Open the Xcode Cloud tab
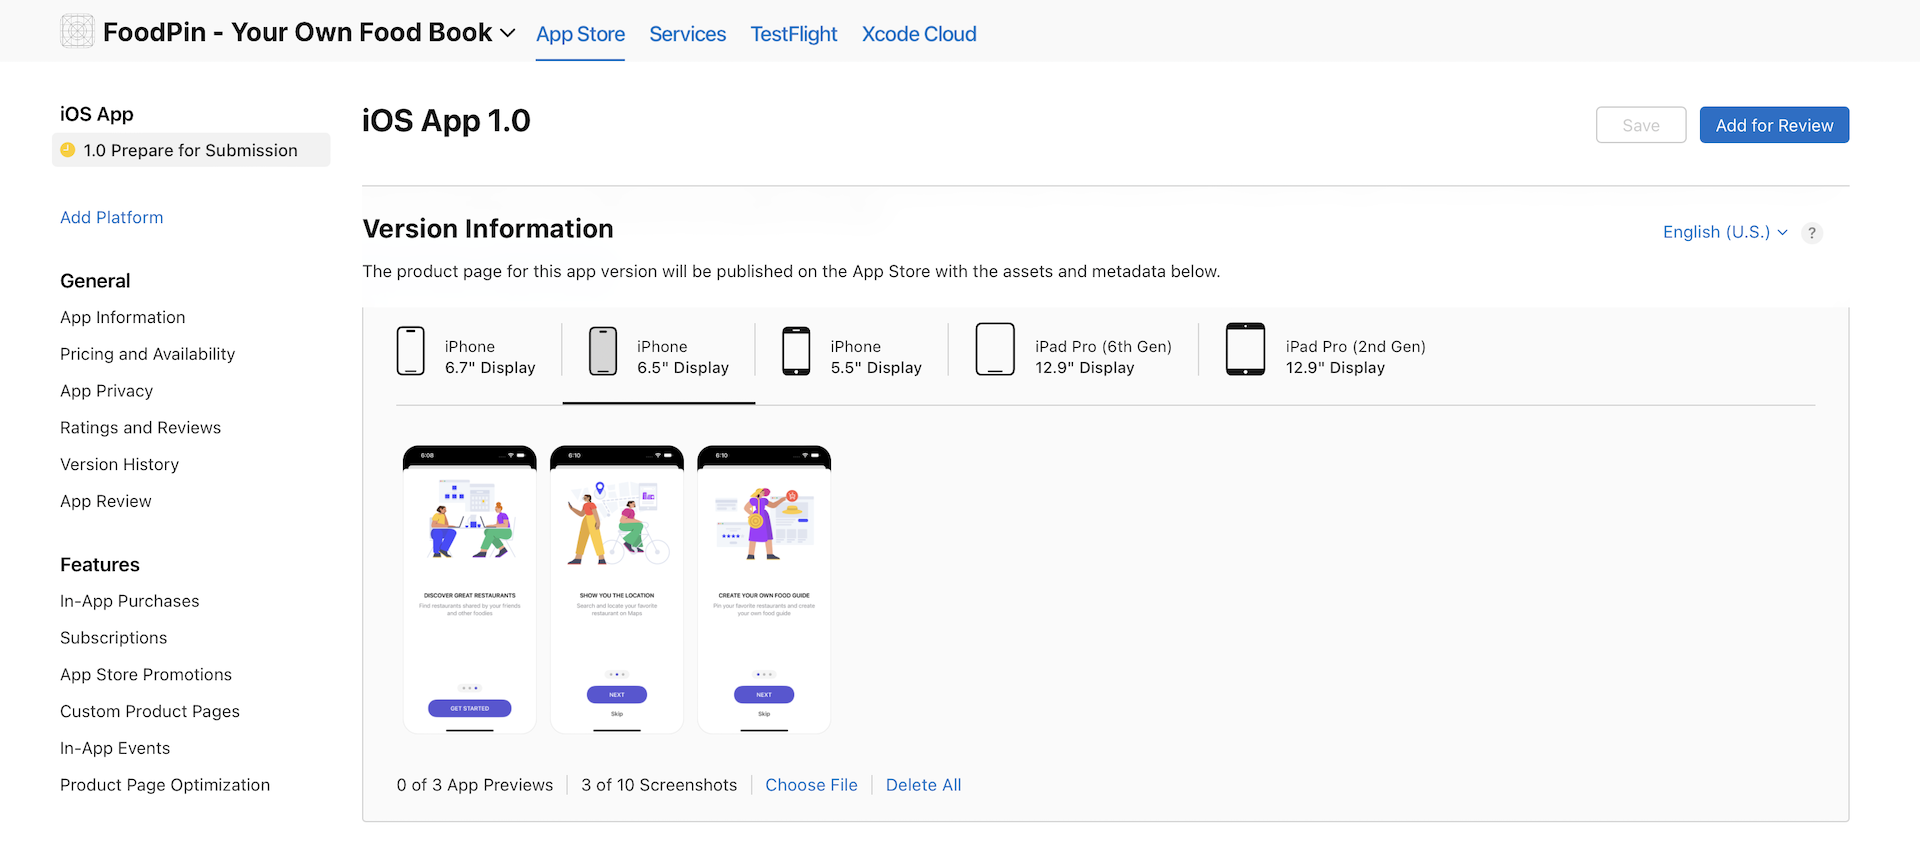The width and height of the screenshot is (1920, 863). [x=918, y=34]
